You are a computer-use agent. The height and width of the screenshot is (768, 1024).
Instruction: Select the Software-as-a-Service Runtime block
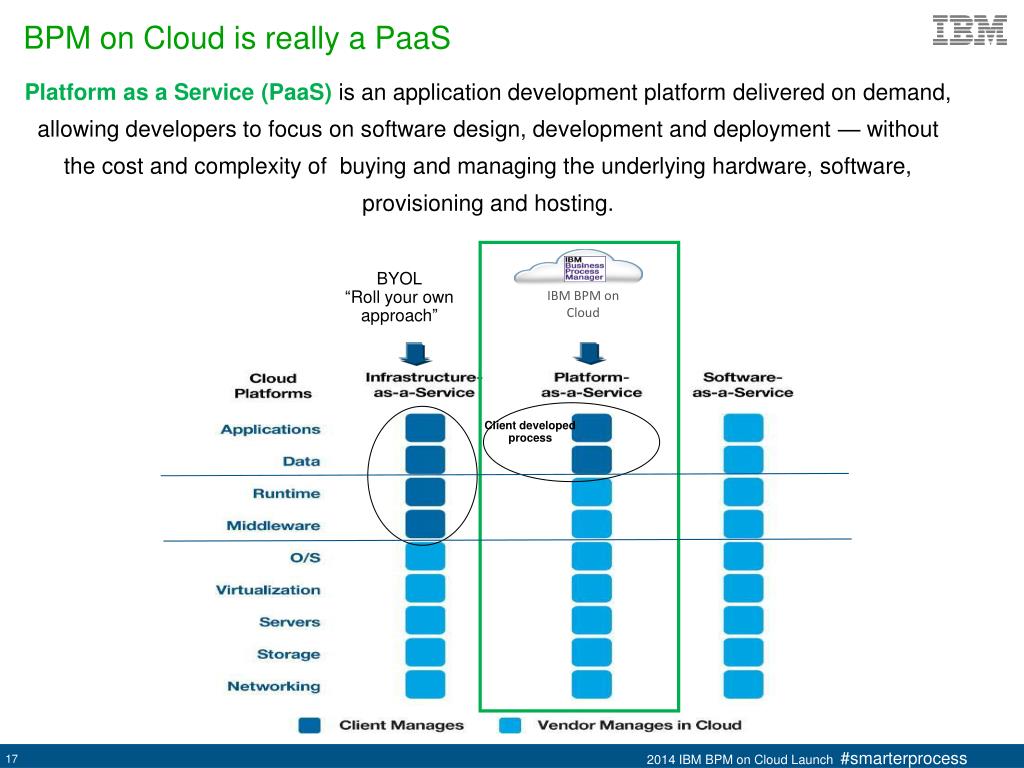(x=743, y=492)
